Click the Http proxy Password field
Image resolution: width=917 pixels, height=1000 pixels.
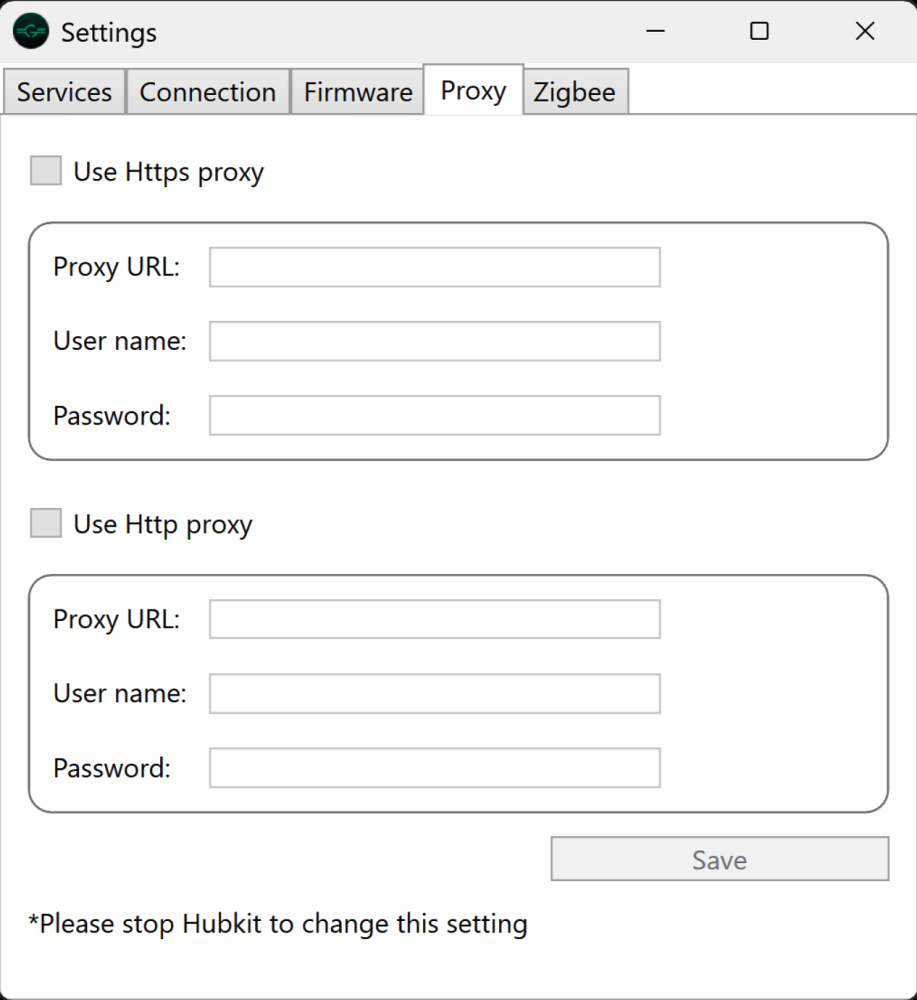434,767
